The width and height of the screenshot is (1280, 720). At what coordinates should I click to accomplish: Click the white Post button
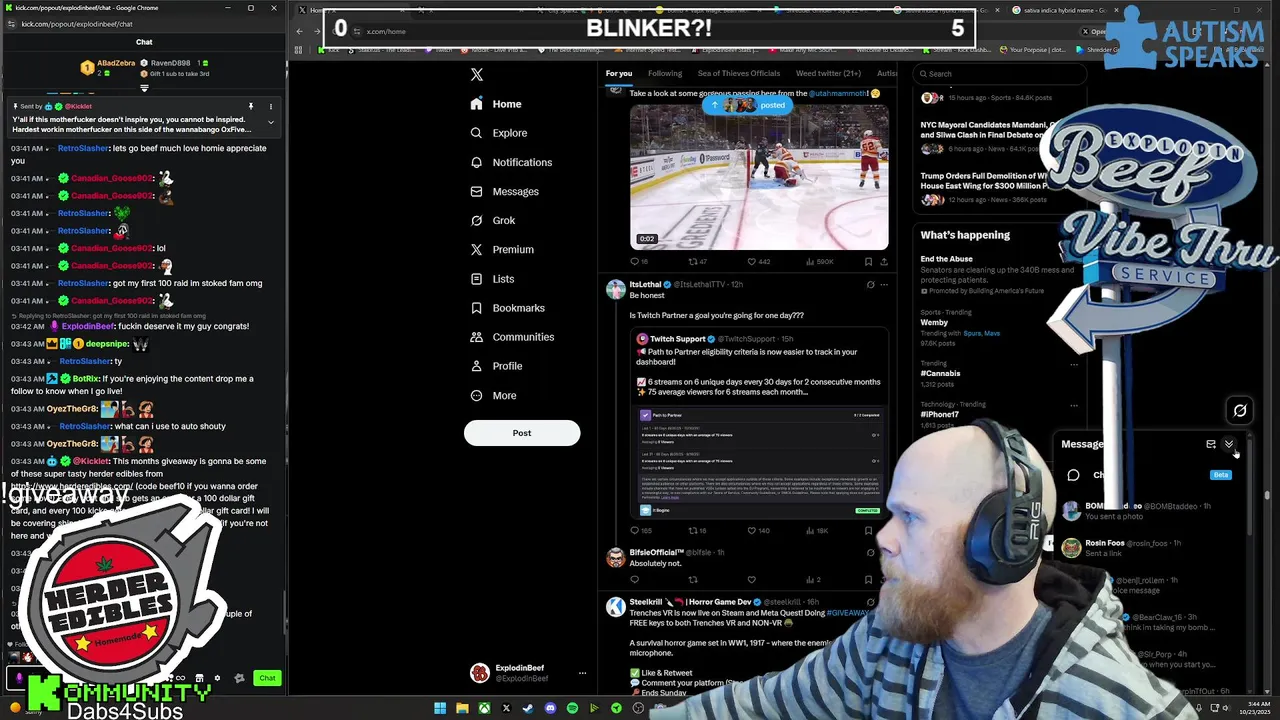(522, 433)
